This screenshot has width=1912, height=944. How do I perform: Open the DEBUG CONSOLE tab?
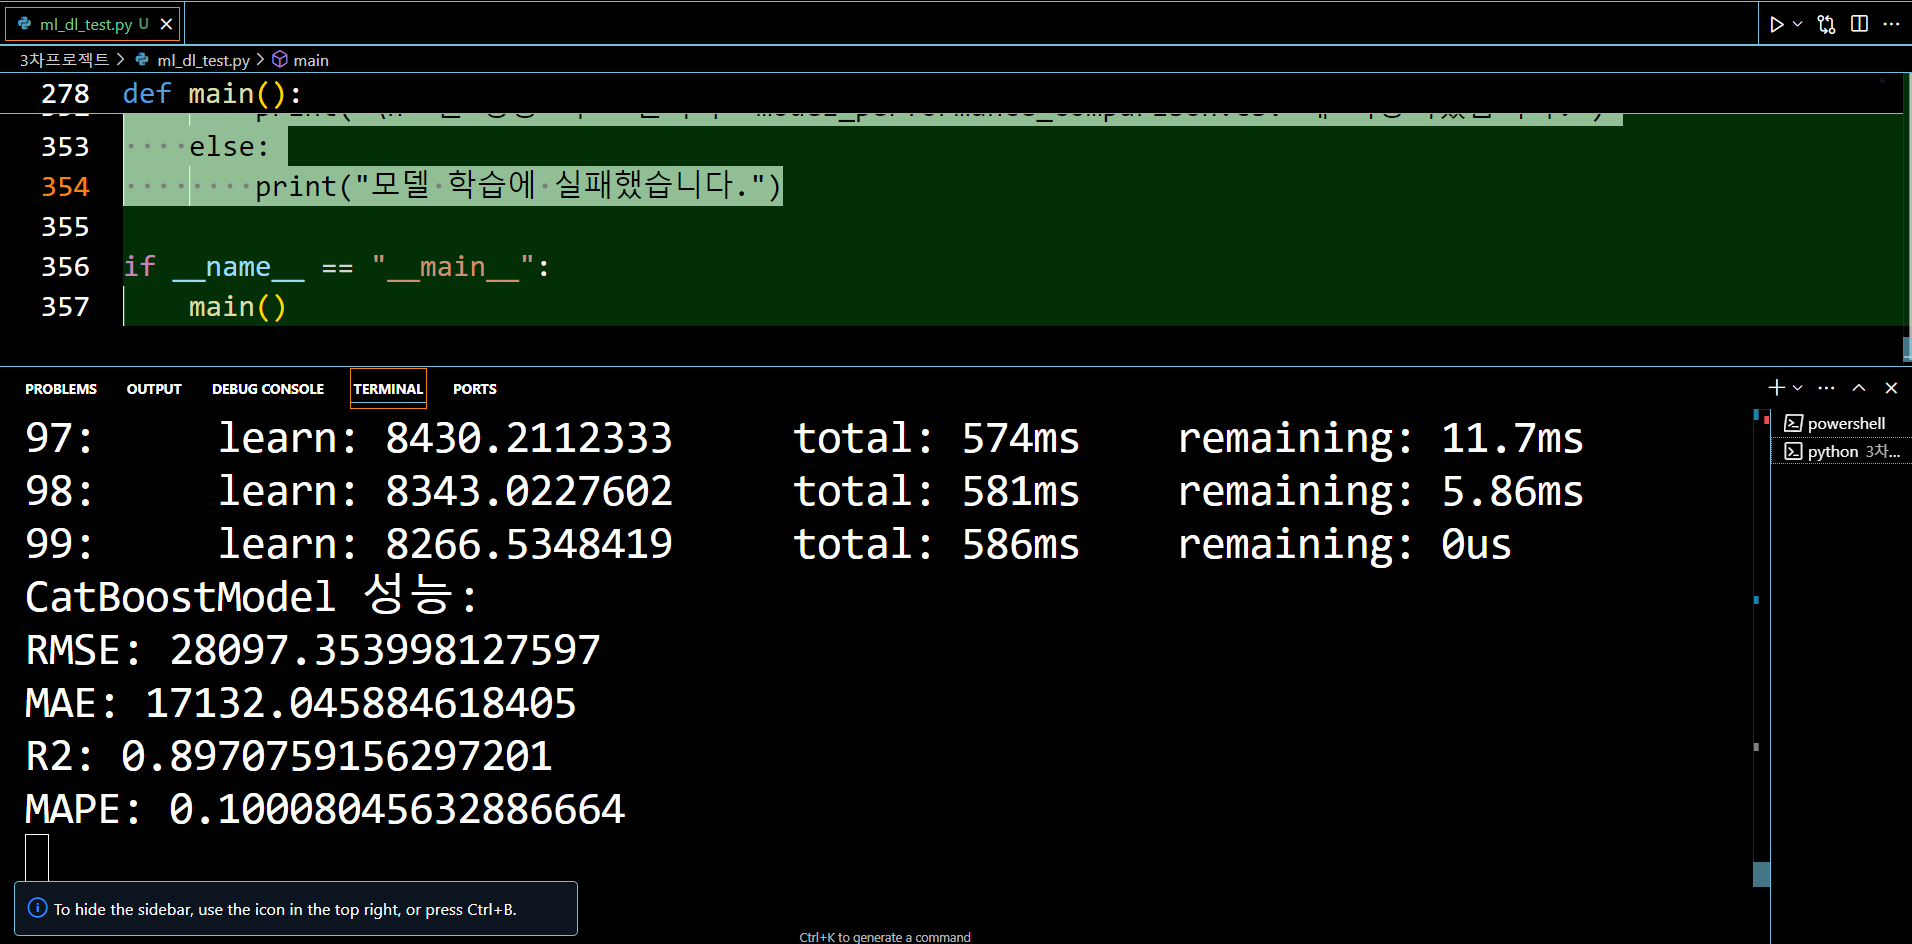(x=268, y=389)
